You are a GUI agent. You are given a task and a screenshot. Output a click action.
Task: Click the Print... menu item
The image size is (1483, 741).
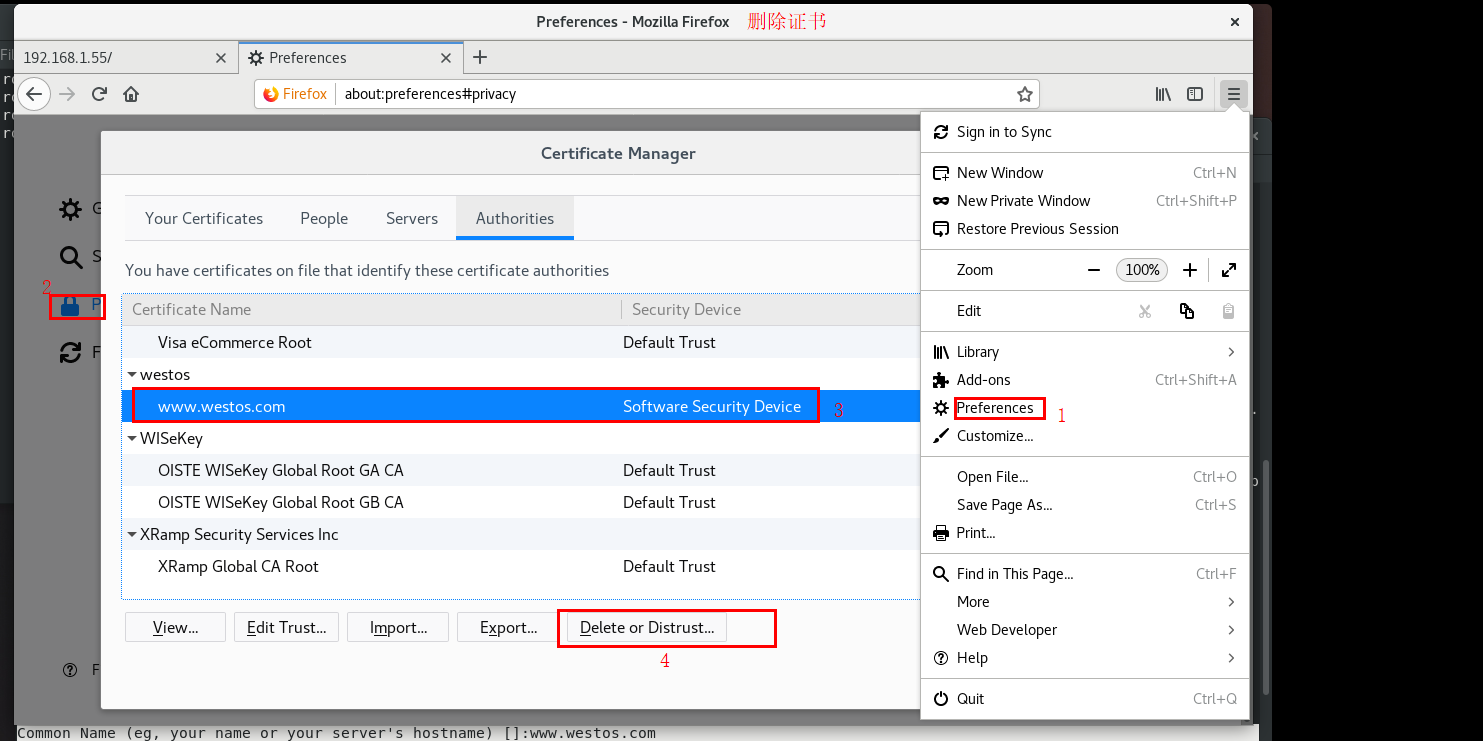click(1085, 533)
